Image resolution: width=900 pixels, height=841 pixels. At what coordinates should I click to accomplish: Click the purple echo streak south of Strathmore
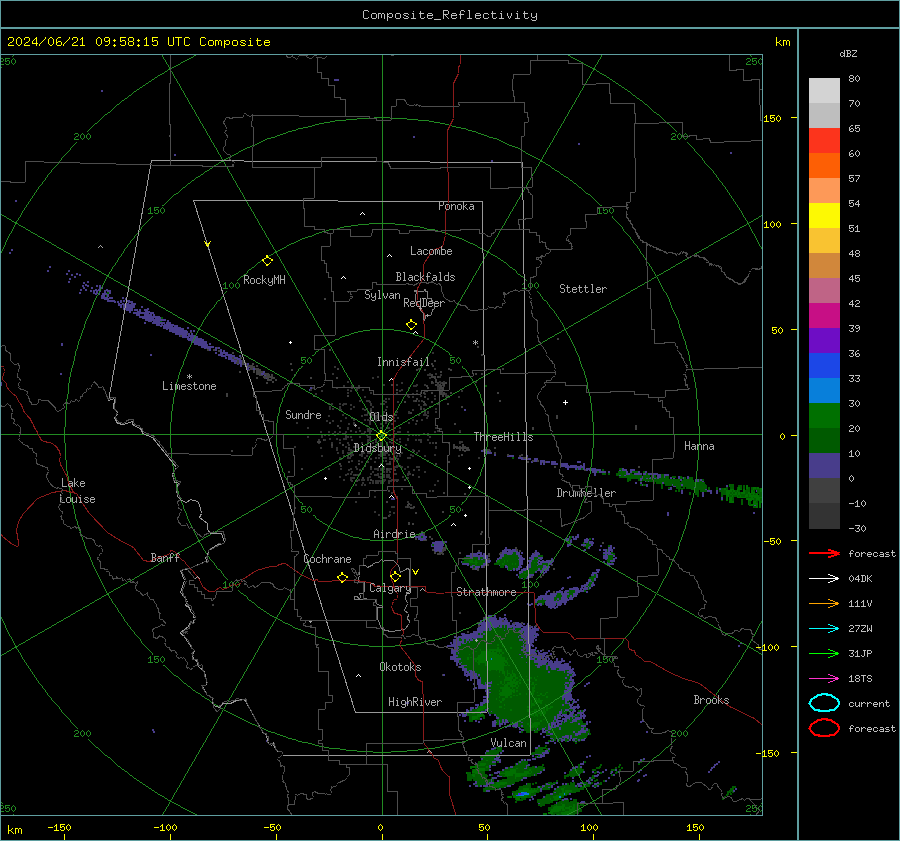567,591
